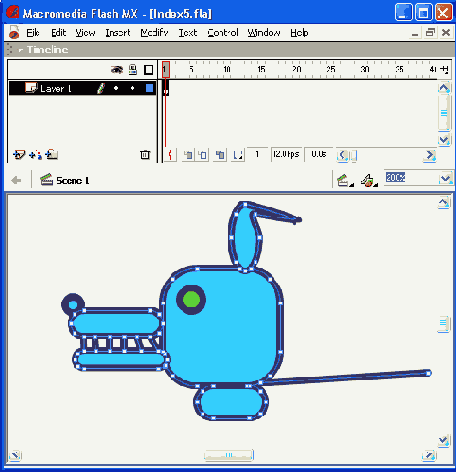Toggle visibility dot for Layer 1

[x=116, y=88]
